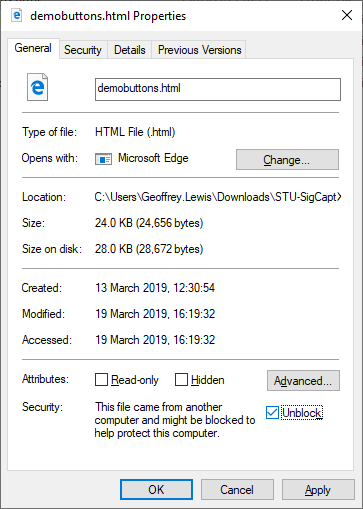
Task: Apply changes with the Apply button
Action: 318,490
